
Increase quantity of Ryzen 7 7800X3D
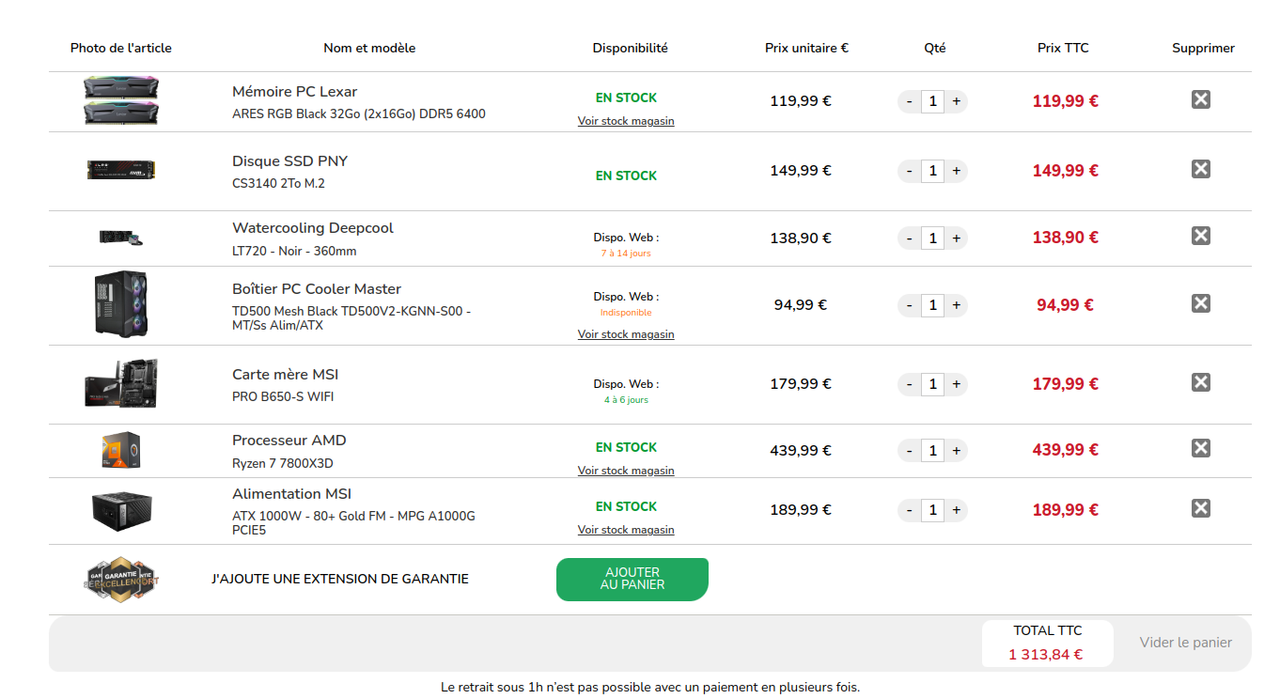(x=956, y=451)
